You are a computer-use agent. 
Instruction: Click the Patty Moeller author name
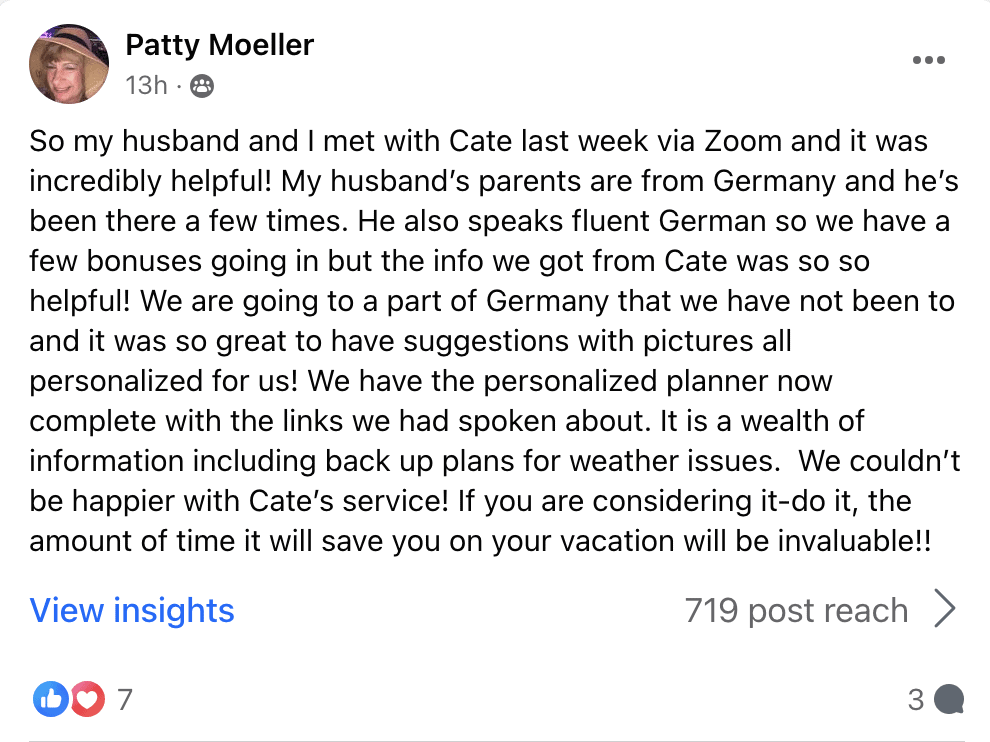tap(220, 45)
